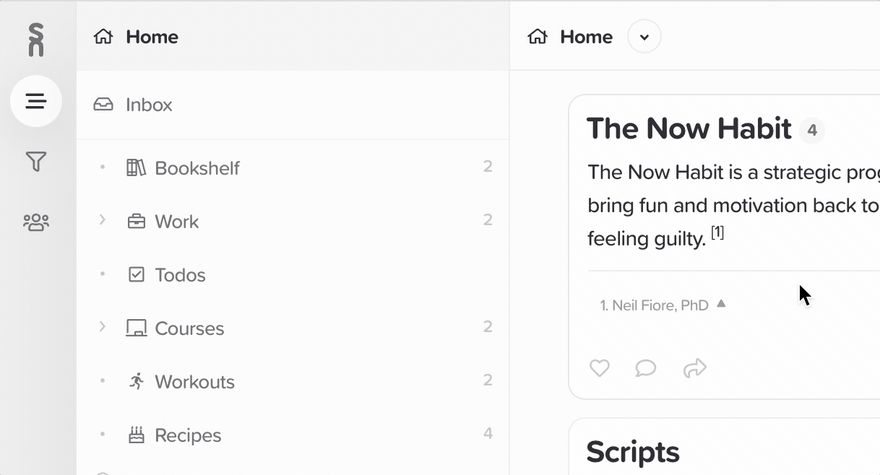Click the Bookshelf bullet dot
The height and width of the screenshot is (475, 880).
(102, 167)
